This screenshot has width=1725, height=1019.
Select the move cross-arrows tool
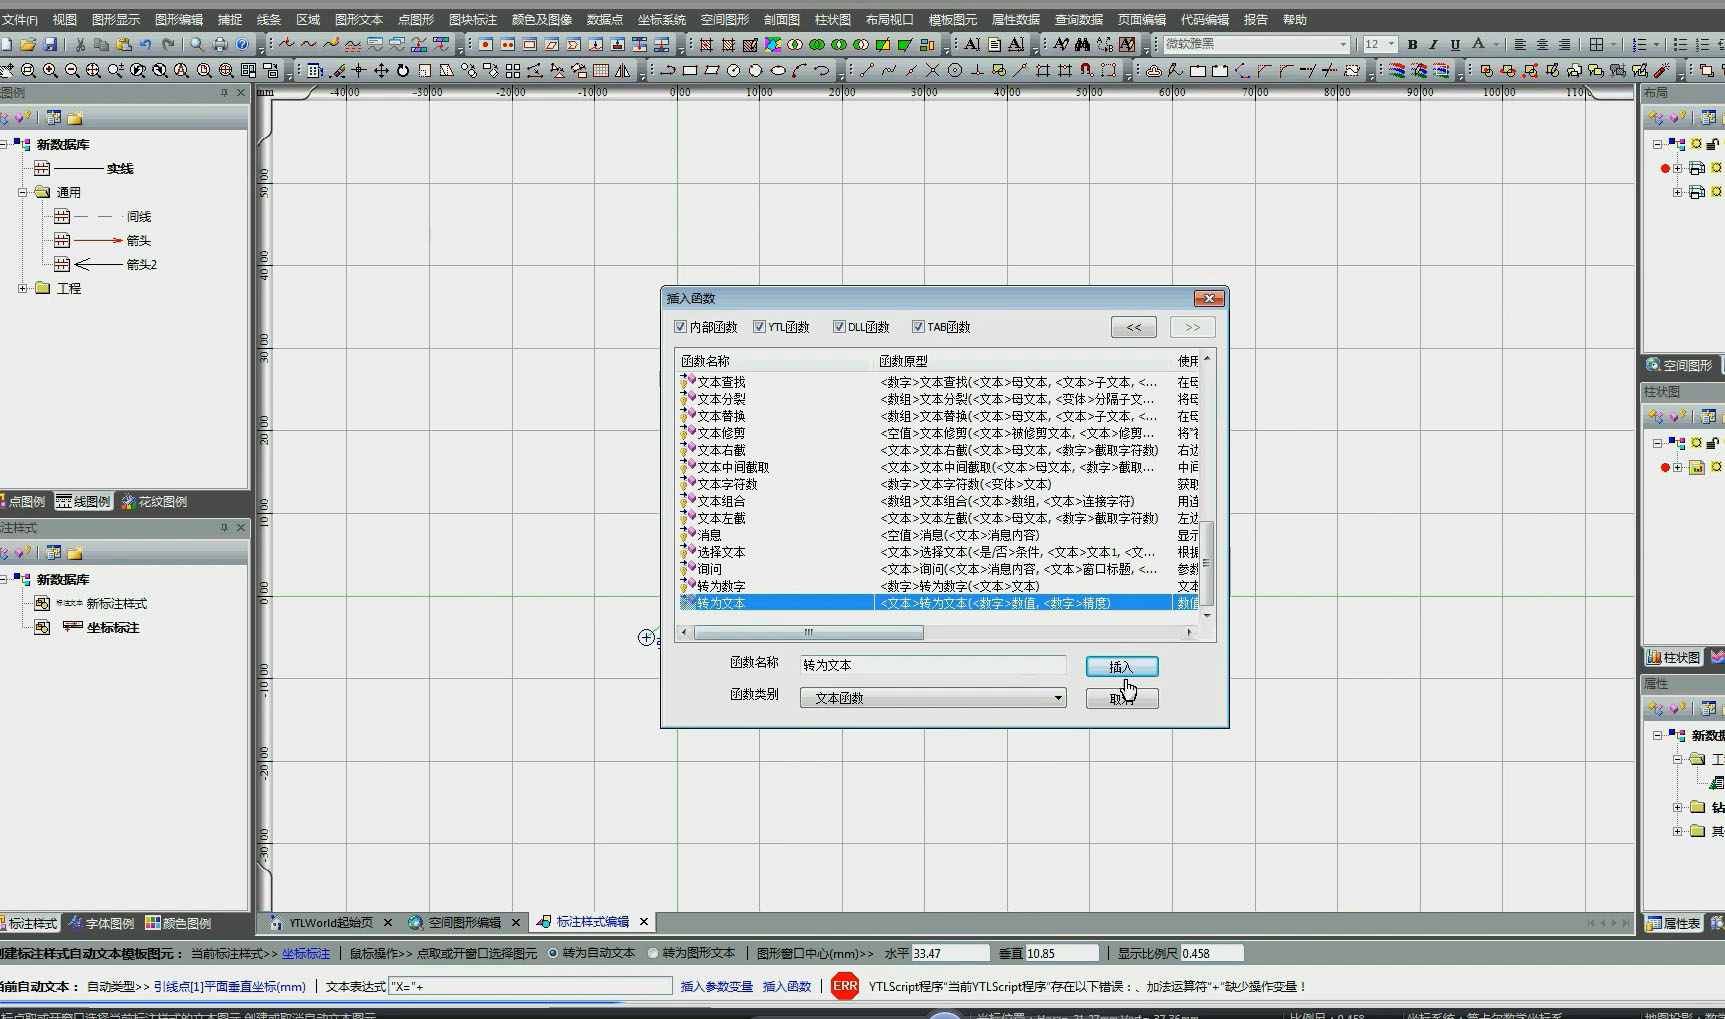(381, 70)
